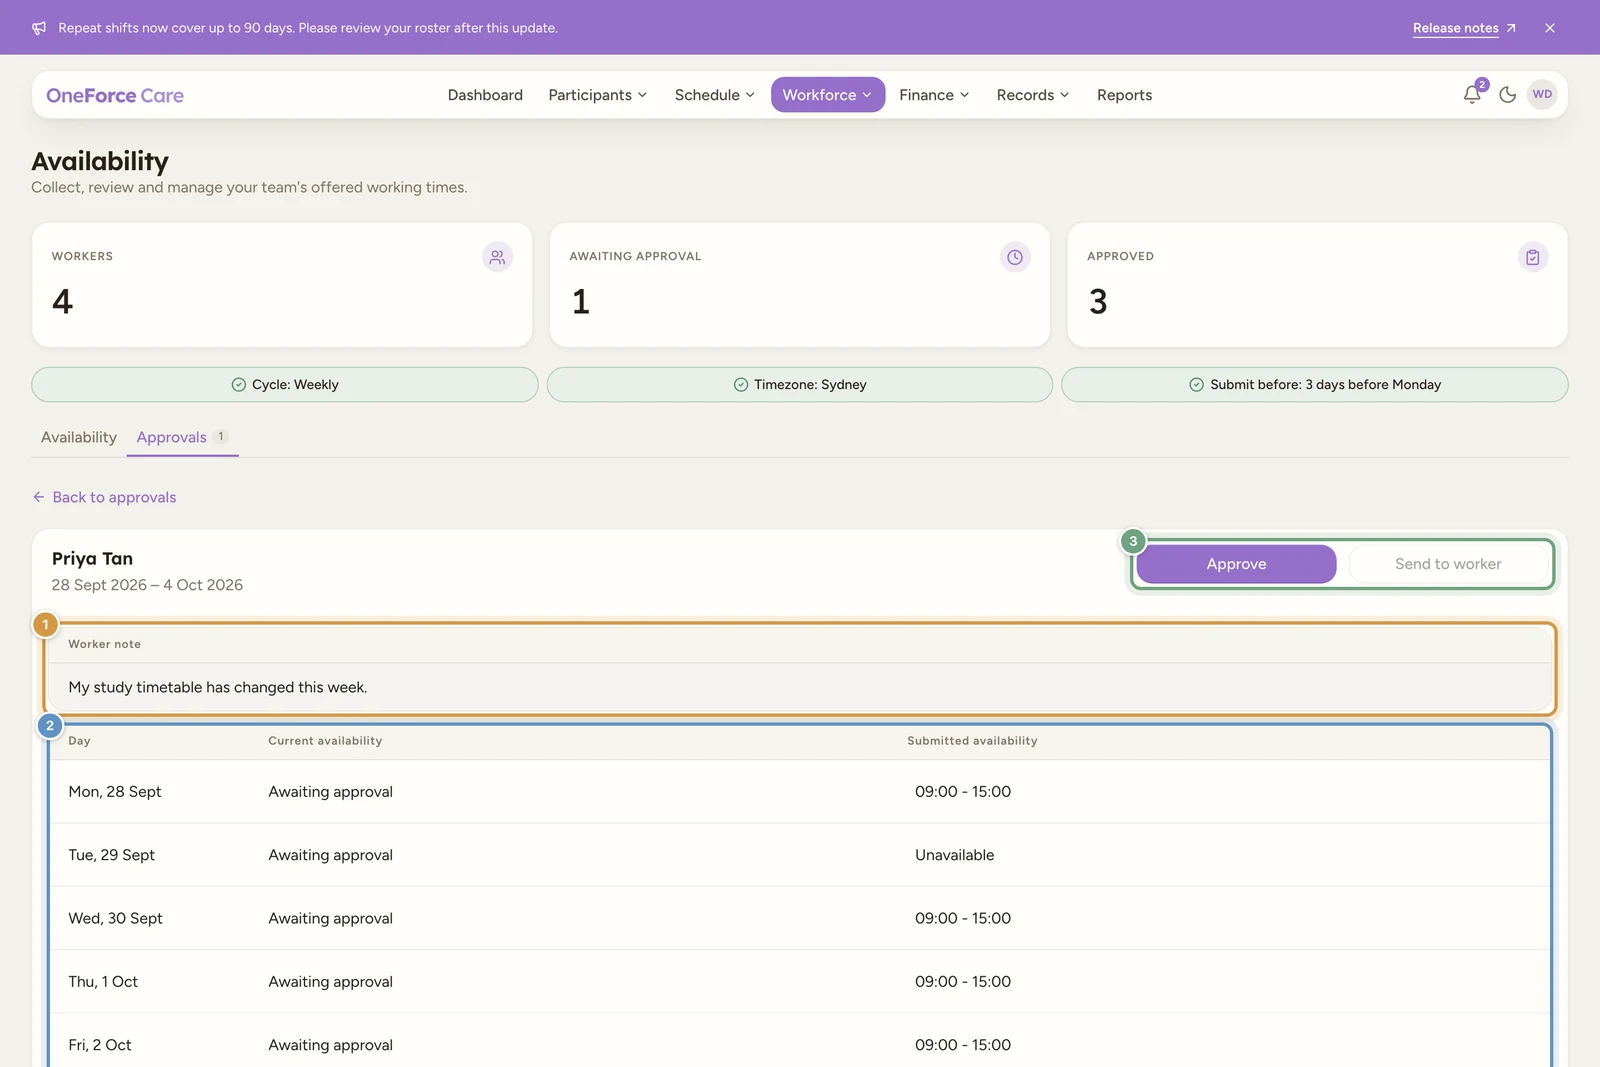The width and height of the screenshot is (1600, 1067).
Task: Click the Awaiting Approval clock icon
Action: [1015, 257]
